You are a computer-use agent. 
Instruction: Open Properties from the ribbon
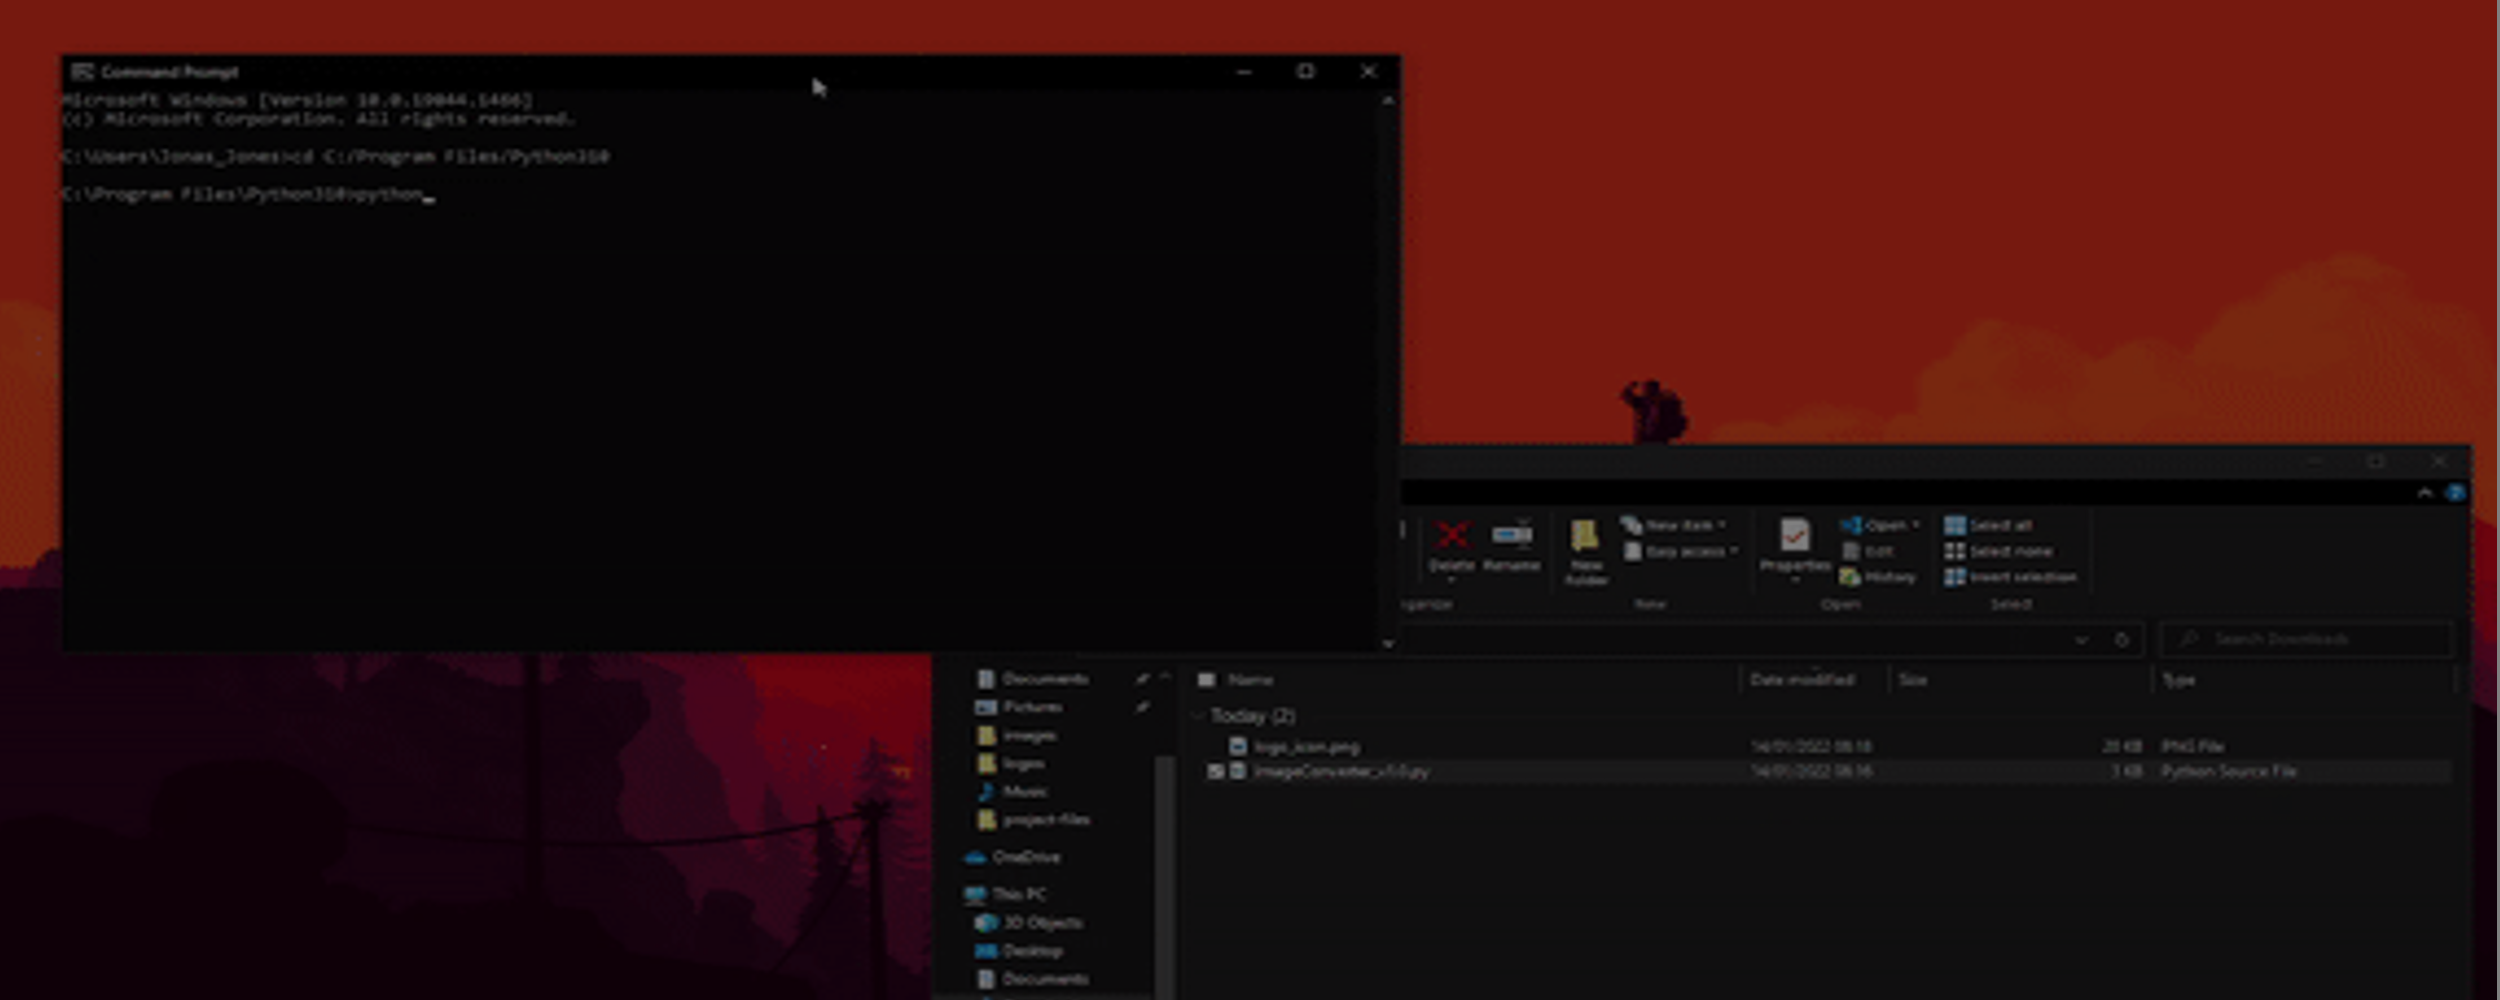[x=1794, y=537]
